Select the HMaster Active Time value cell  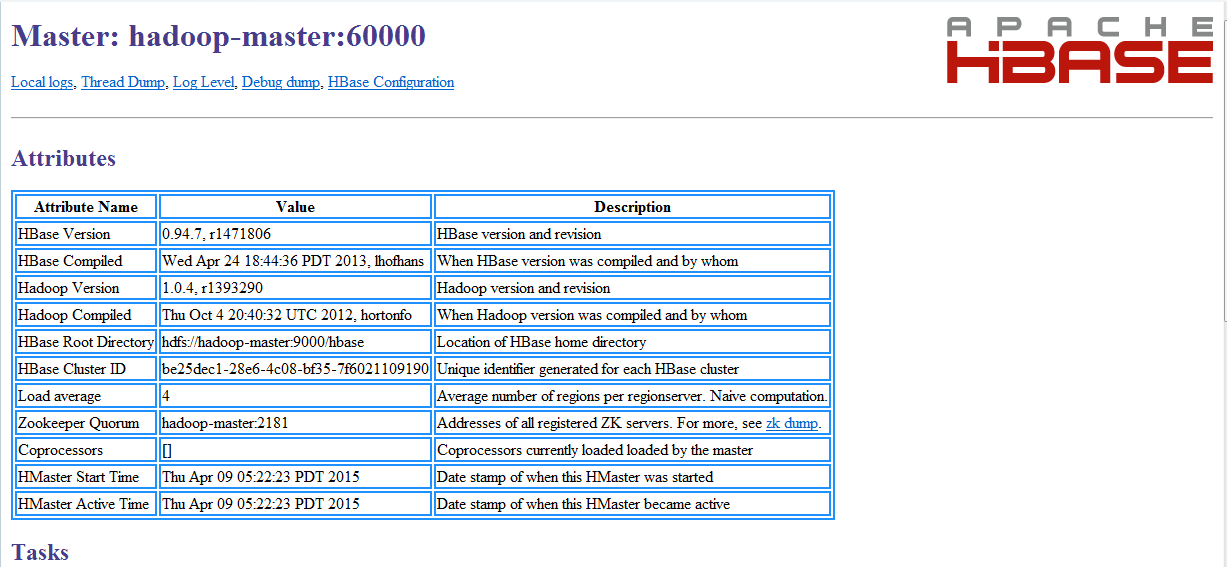pos(295,504)
